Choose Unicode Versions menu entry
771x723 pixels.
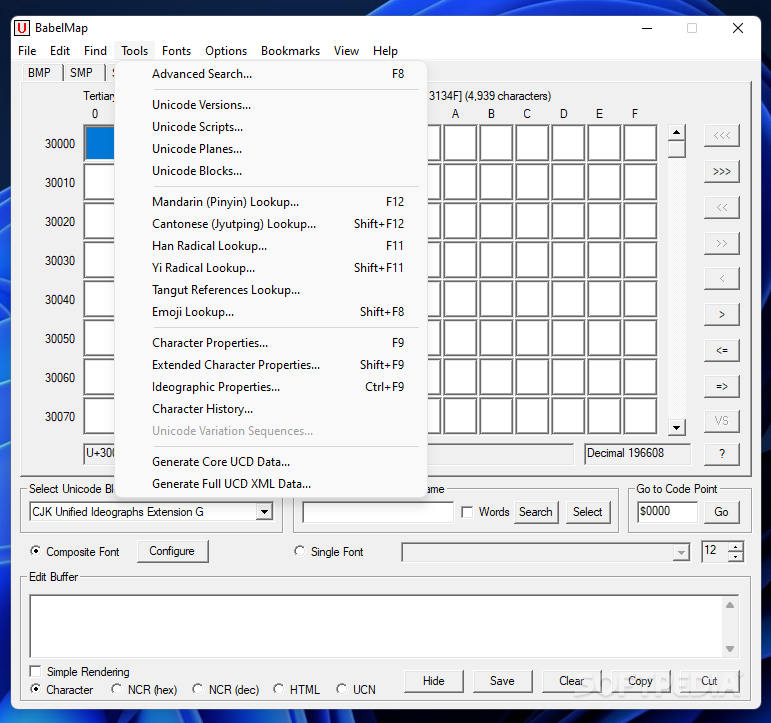(270, 105)
